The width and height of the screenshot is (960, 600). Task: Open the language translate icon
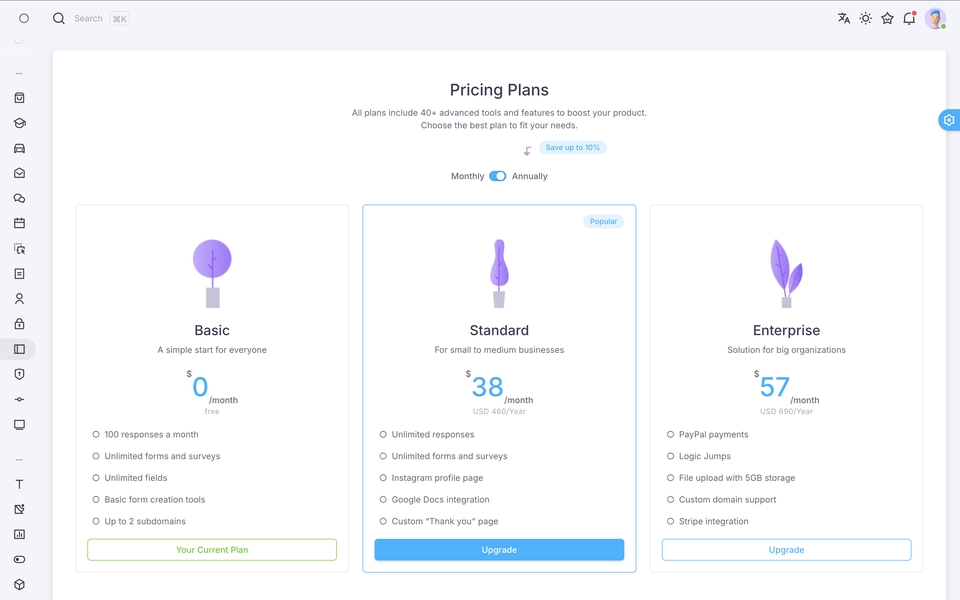(844, 18)
